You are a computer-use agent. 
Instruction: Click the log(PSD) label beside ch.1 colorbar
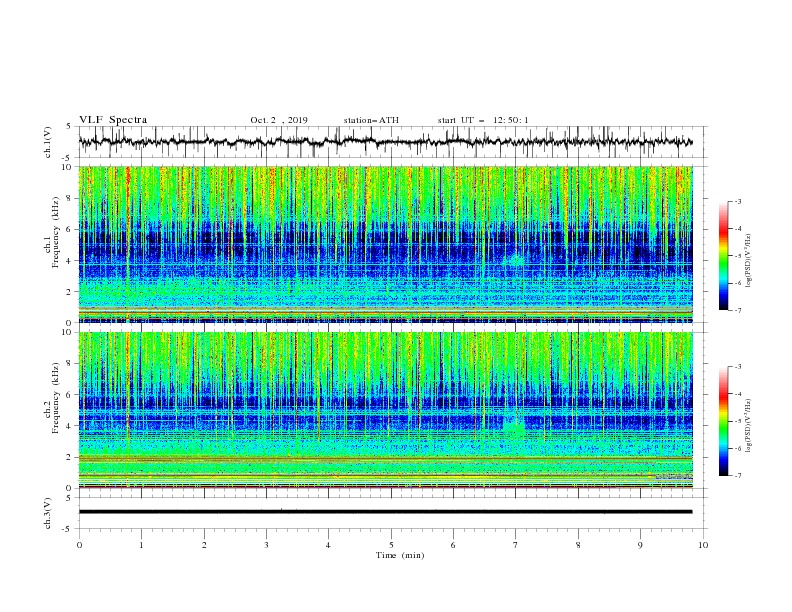tap(749, 261)
